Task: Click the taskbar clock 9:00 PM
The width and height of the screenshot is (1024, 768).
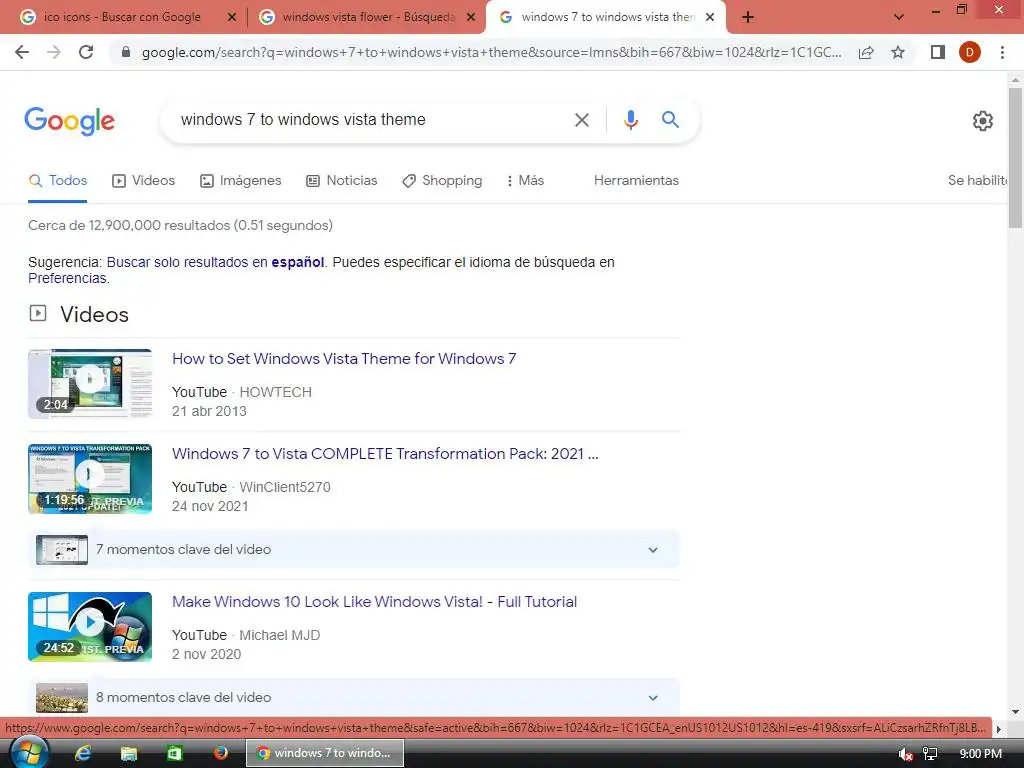Action: [980, 754]
